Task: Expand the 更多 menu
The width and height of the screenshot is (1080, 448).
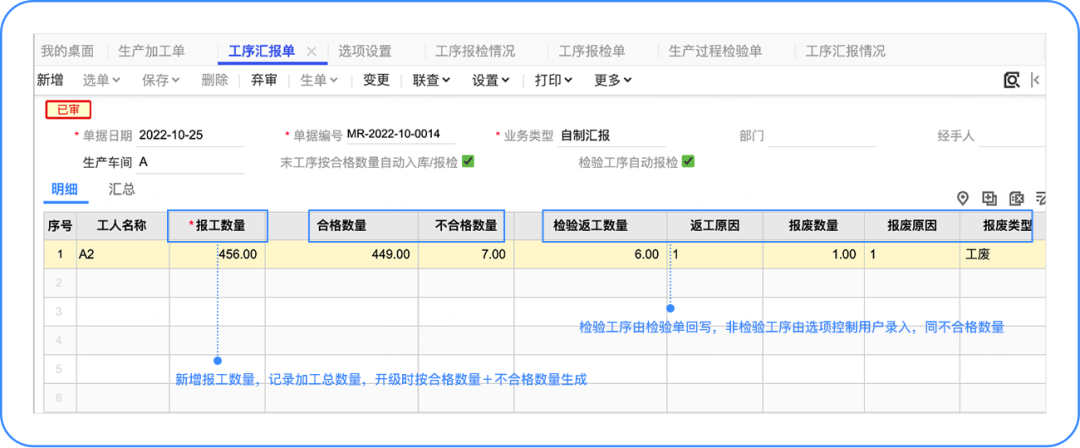Action: (614, 80)
